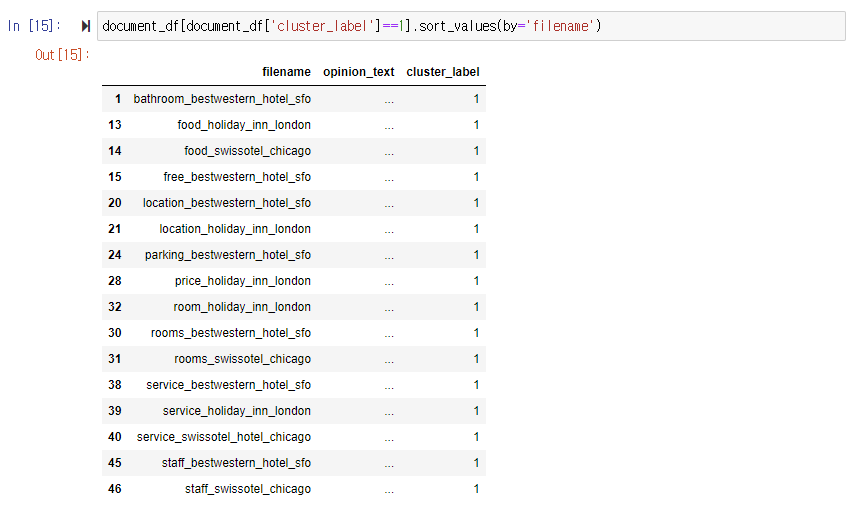This screenshot has height=511, width=855.
Task: Click row index 15 of the dataframe
Action: [x=115, y=177]
